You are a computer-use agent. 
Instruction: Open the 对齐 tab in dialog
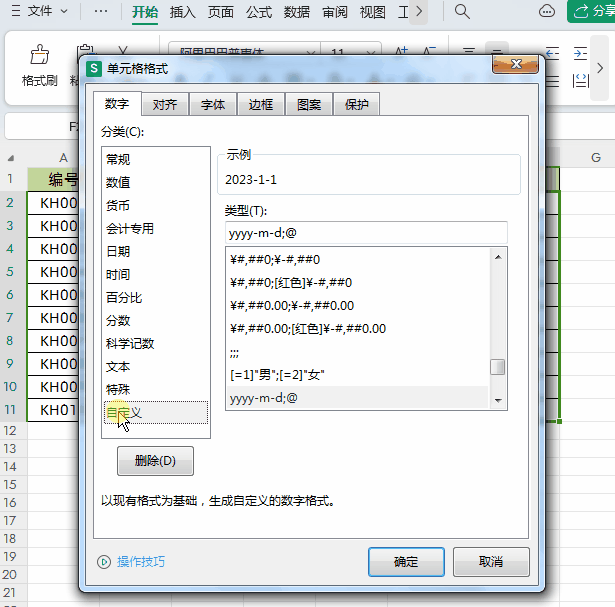(x=165, y=105)
